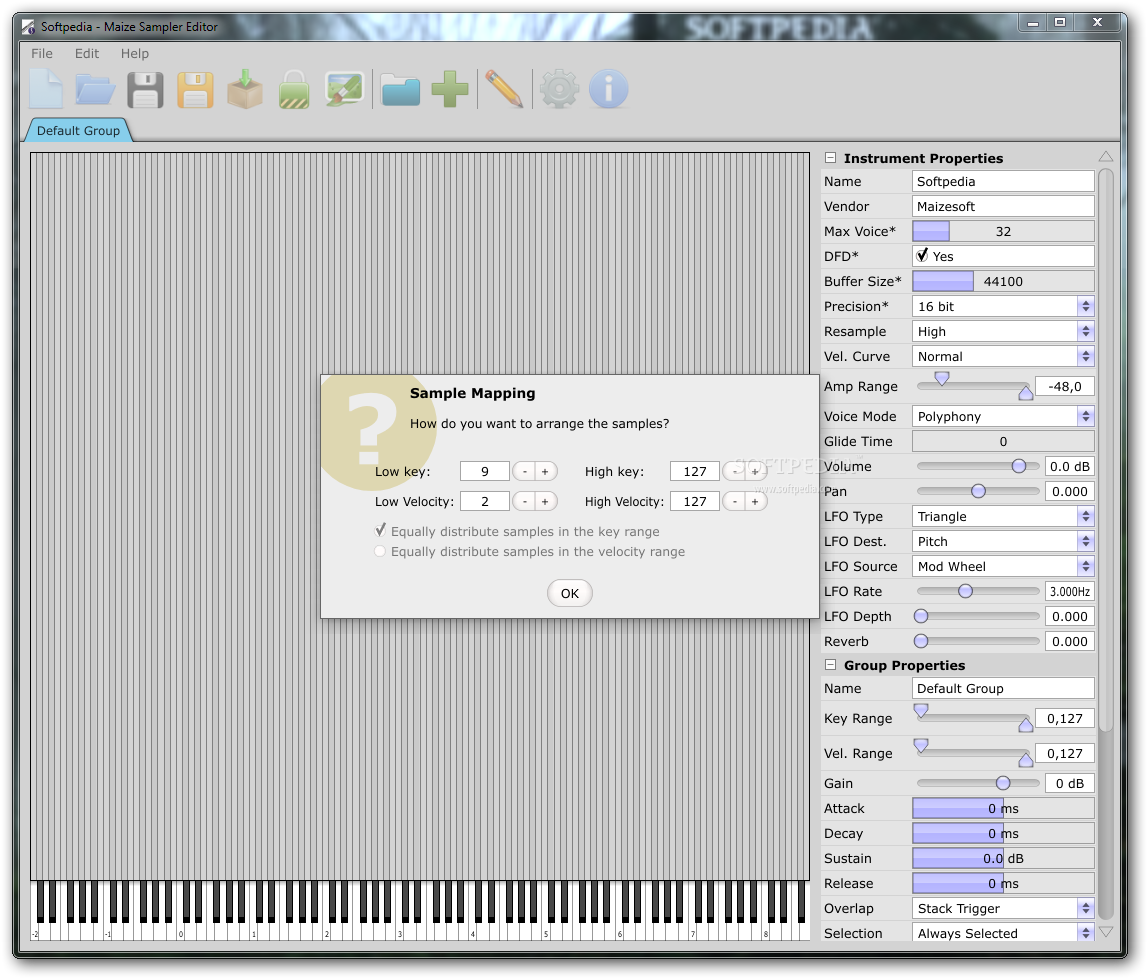The height and width of the screenshot is (979, 1148).
Task: Click the LFO Rate slider handle
Action: [966, 591]
